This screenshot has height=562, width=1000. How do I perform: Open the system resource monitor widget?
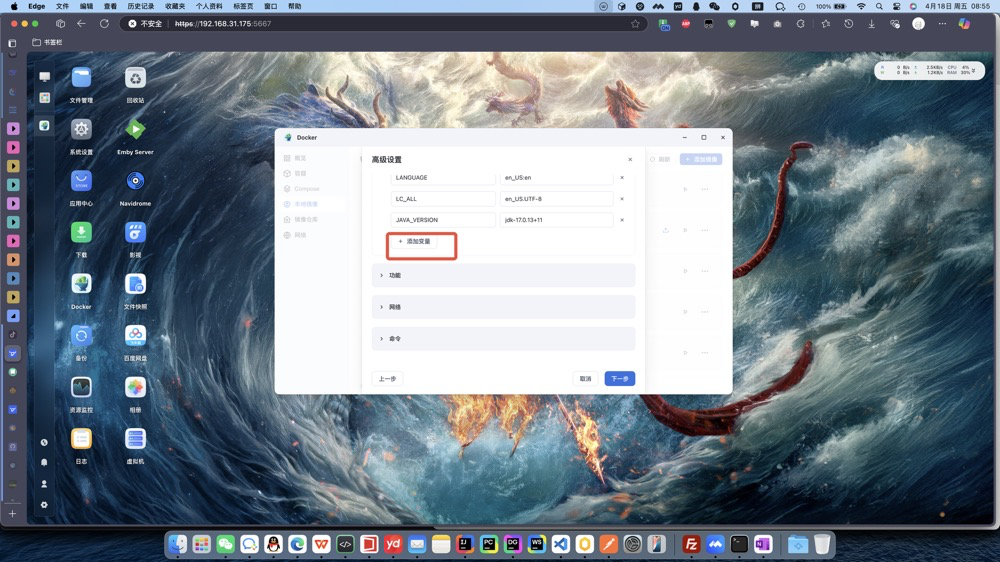(x=929, y=70)
